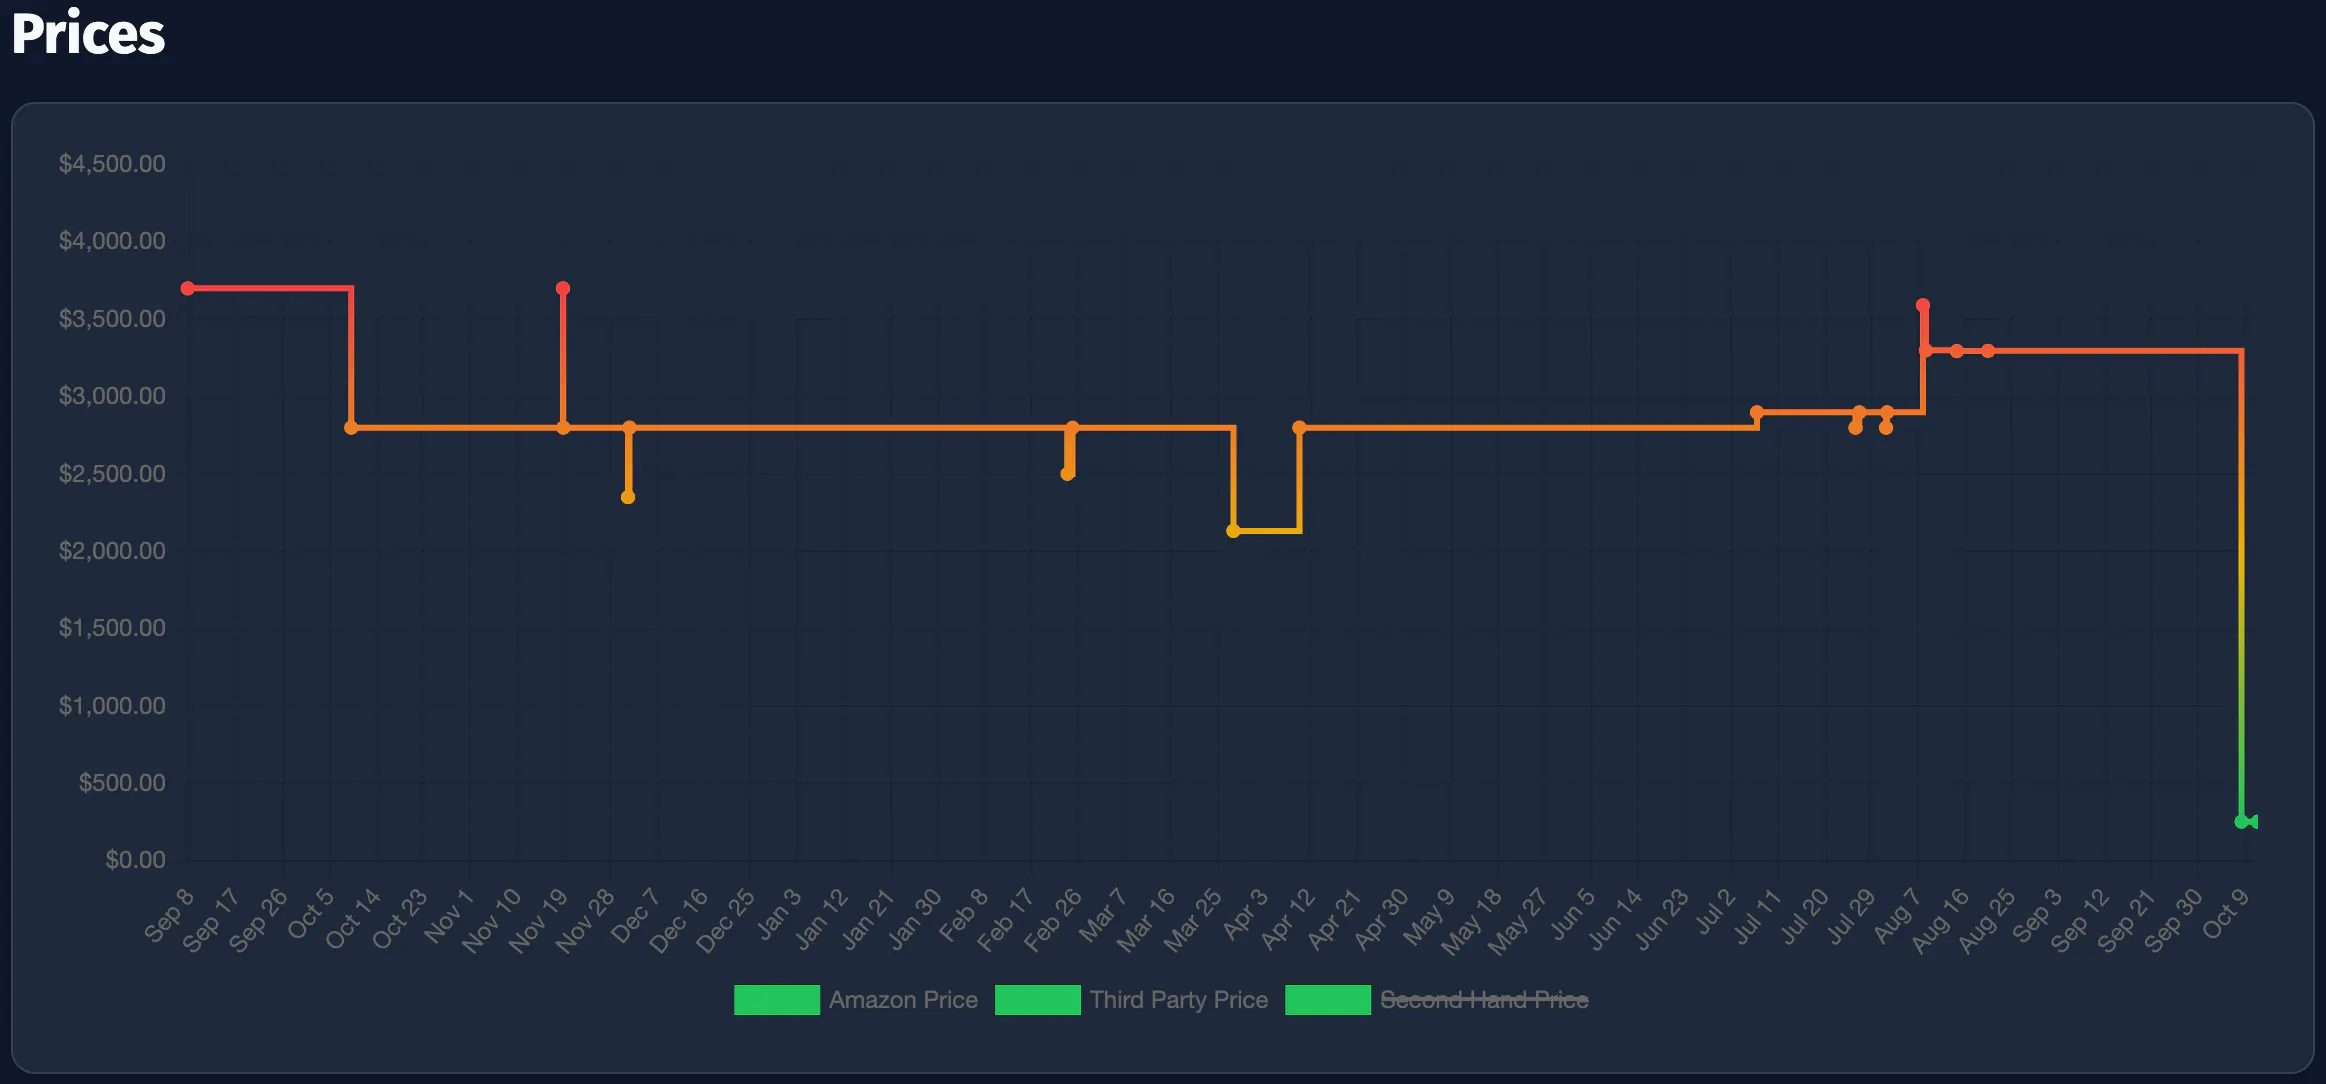This screenshot has height=1084, width=2326.
Task: Click the green Third Party Price swatch
Action: 1038,1000
